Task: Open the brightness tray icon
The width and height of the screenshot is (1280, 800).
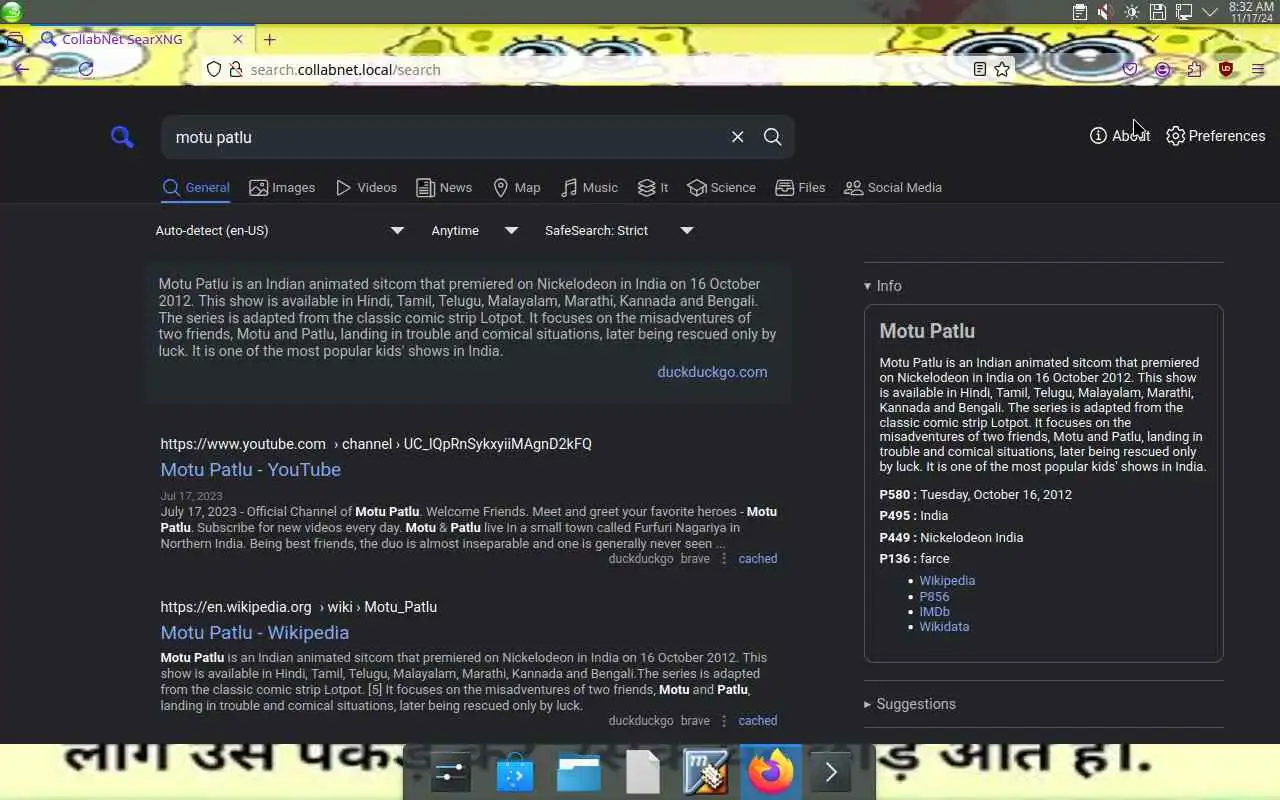Action: click(x=1131, y=12)
